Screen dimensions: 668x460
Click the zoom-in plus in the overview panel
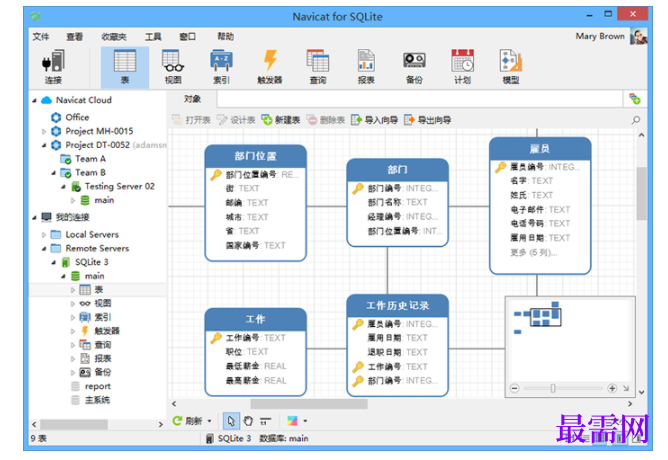(x=612, y=388)
